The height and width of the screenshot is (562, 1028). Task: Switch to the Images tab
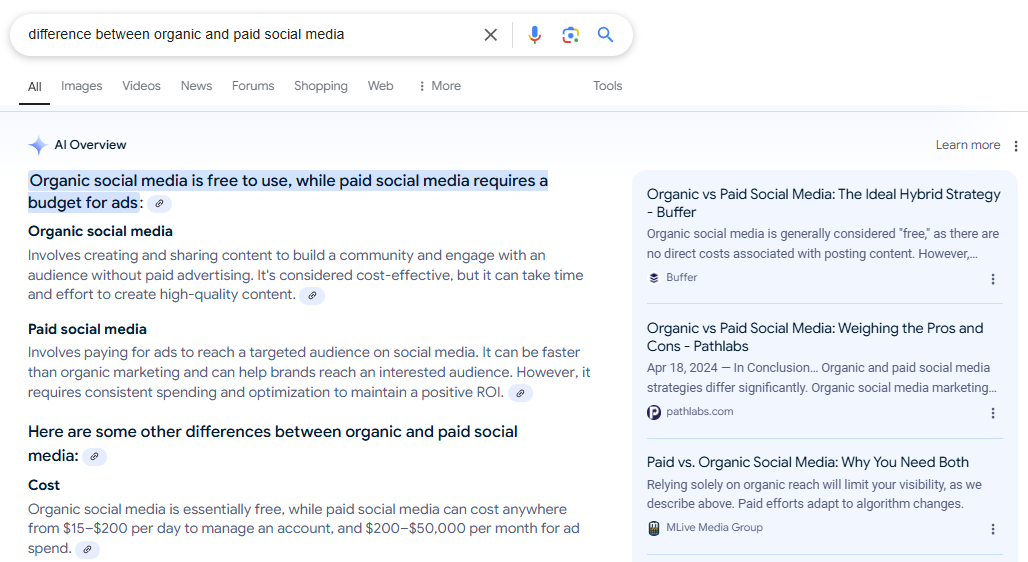point(81,86)
